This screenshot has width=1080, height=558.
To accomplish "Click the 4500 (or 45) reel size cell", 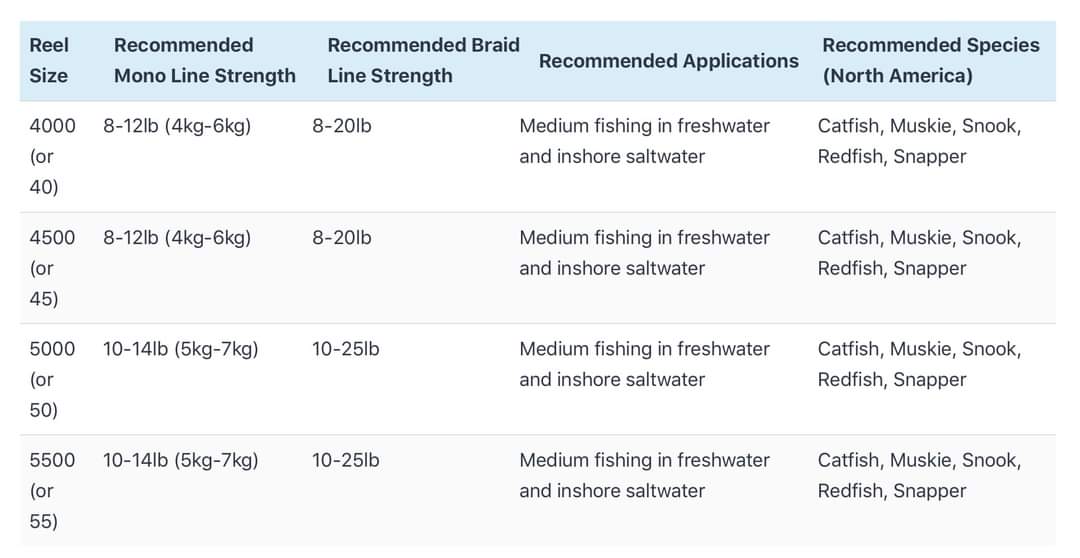I will coord(52,268).
